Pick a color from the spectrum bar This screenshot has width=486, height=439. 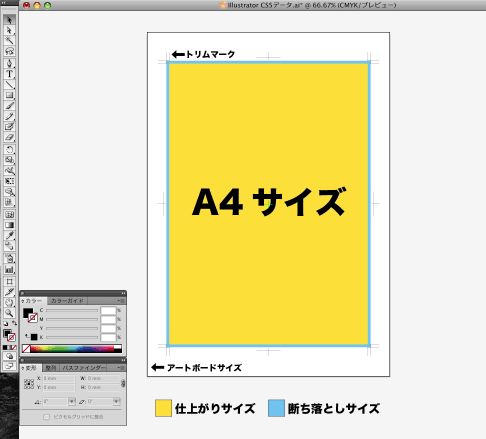(72, 349)
